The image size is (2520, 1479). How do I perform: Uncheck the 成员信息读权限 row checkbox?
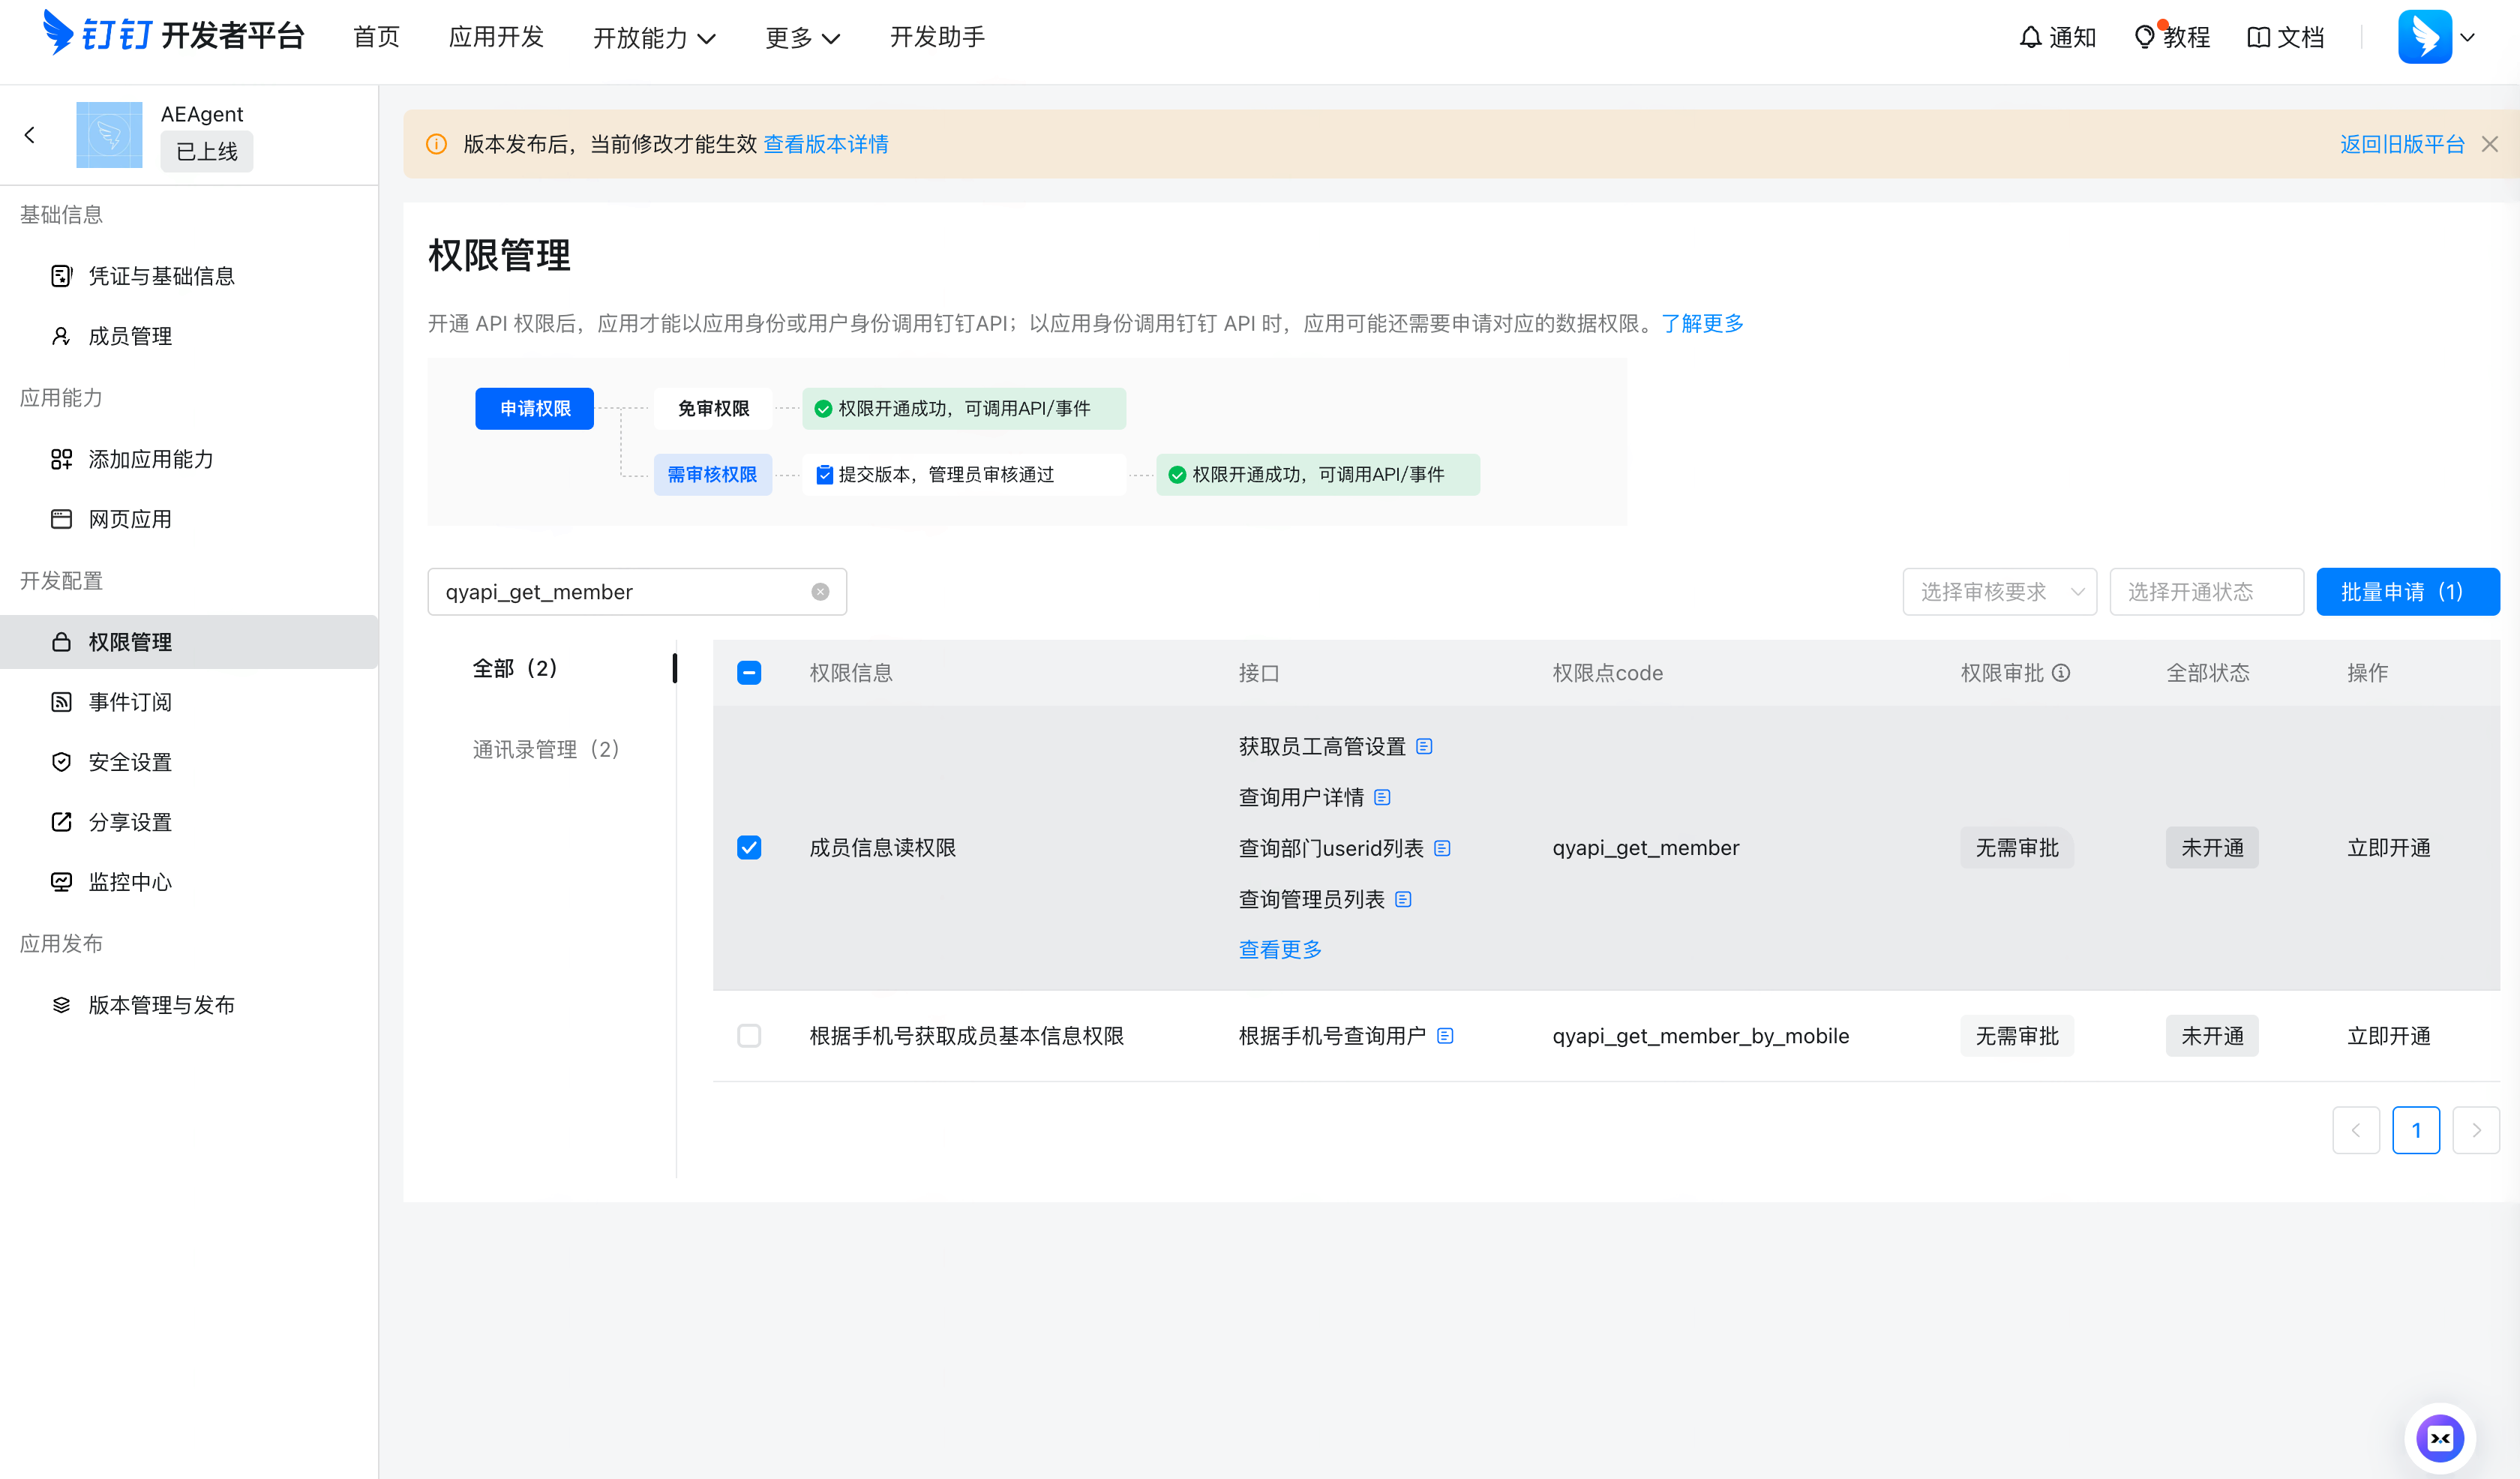click(x=749, y=848)
